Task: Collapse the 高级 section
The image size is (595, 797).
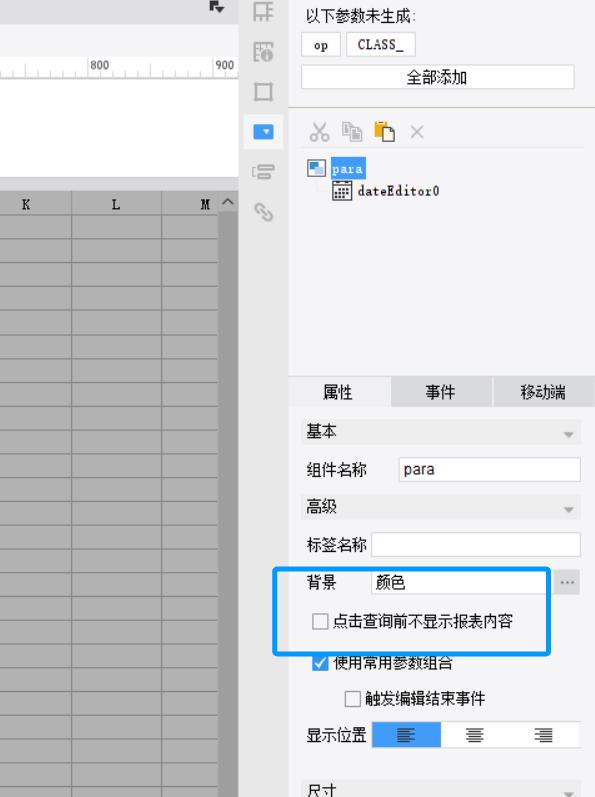Action: (441, 507)
